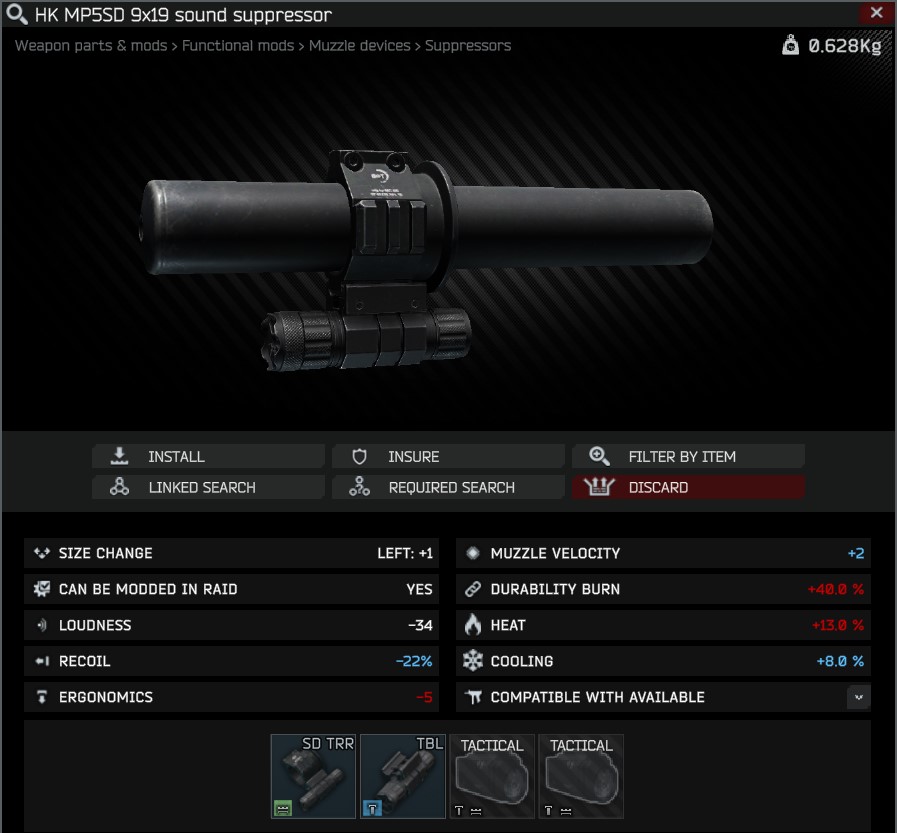Click the HK MP5SD window title text
Viewport: 897px width, 833px height.
click(183, 15)
